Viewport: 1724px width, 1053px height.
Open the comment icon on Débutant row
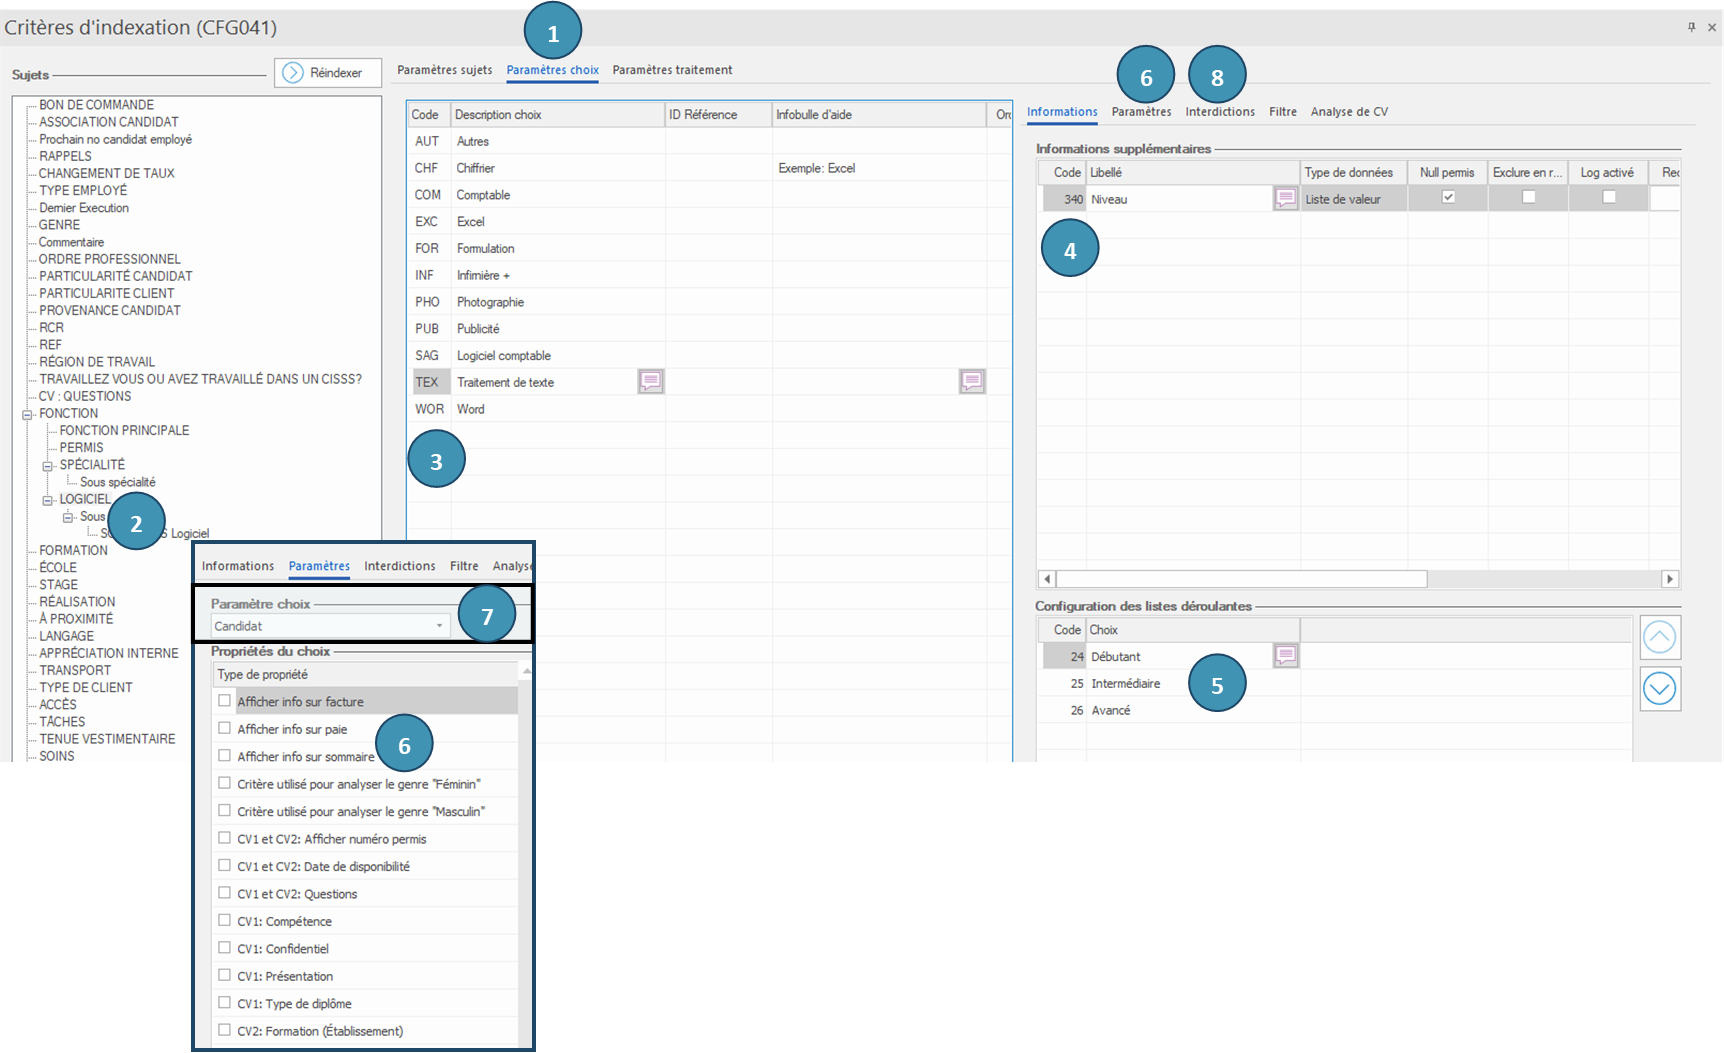click(1286, 656)
